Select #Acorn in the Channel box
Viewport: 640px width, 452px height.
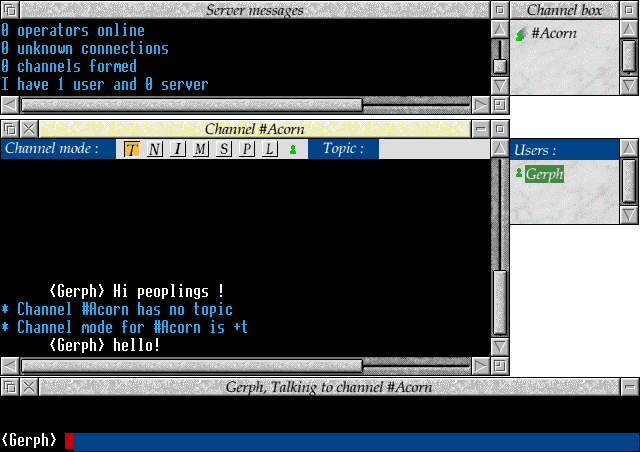coord(553,34)
